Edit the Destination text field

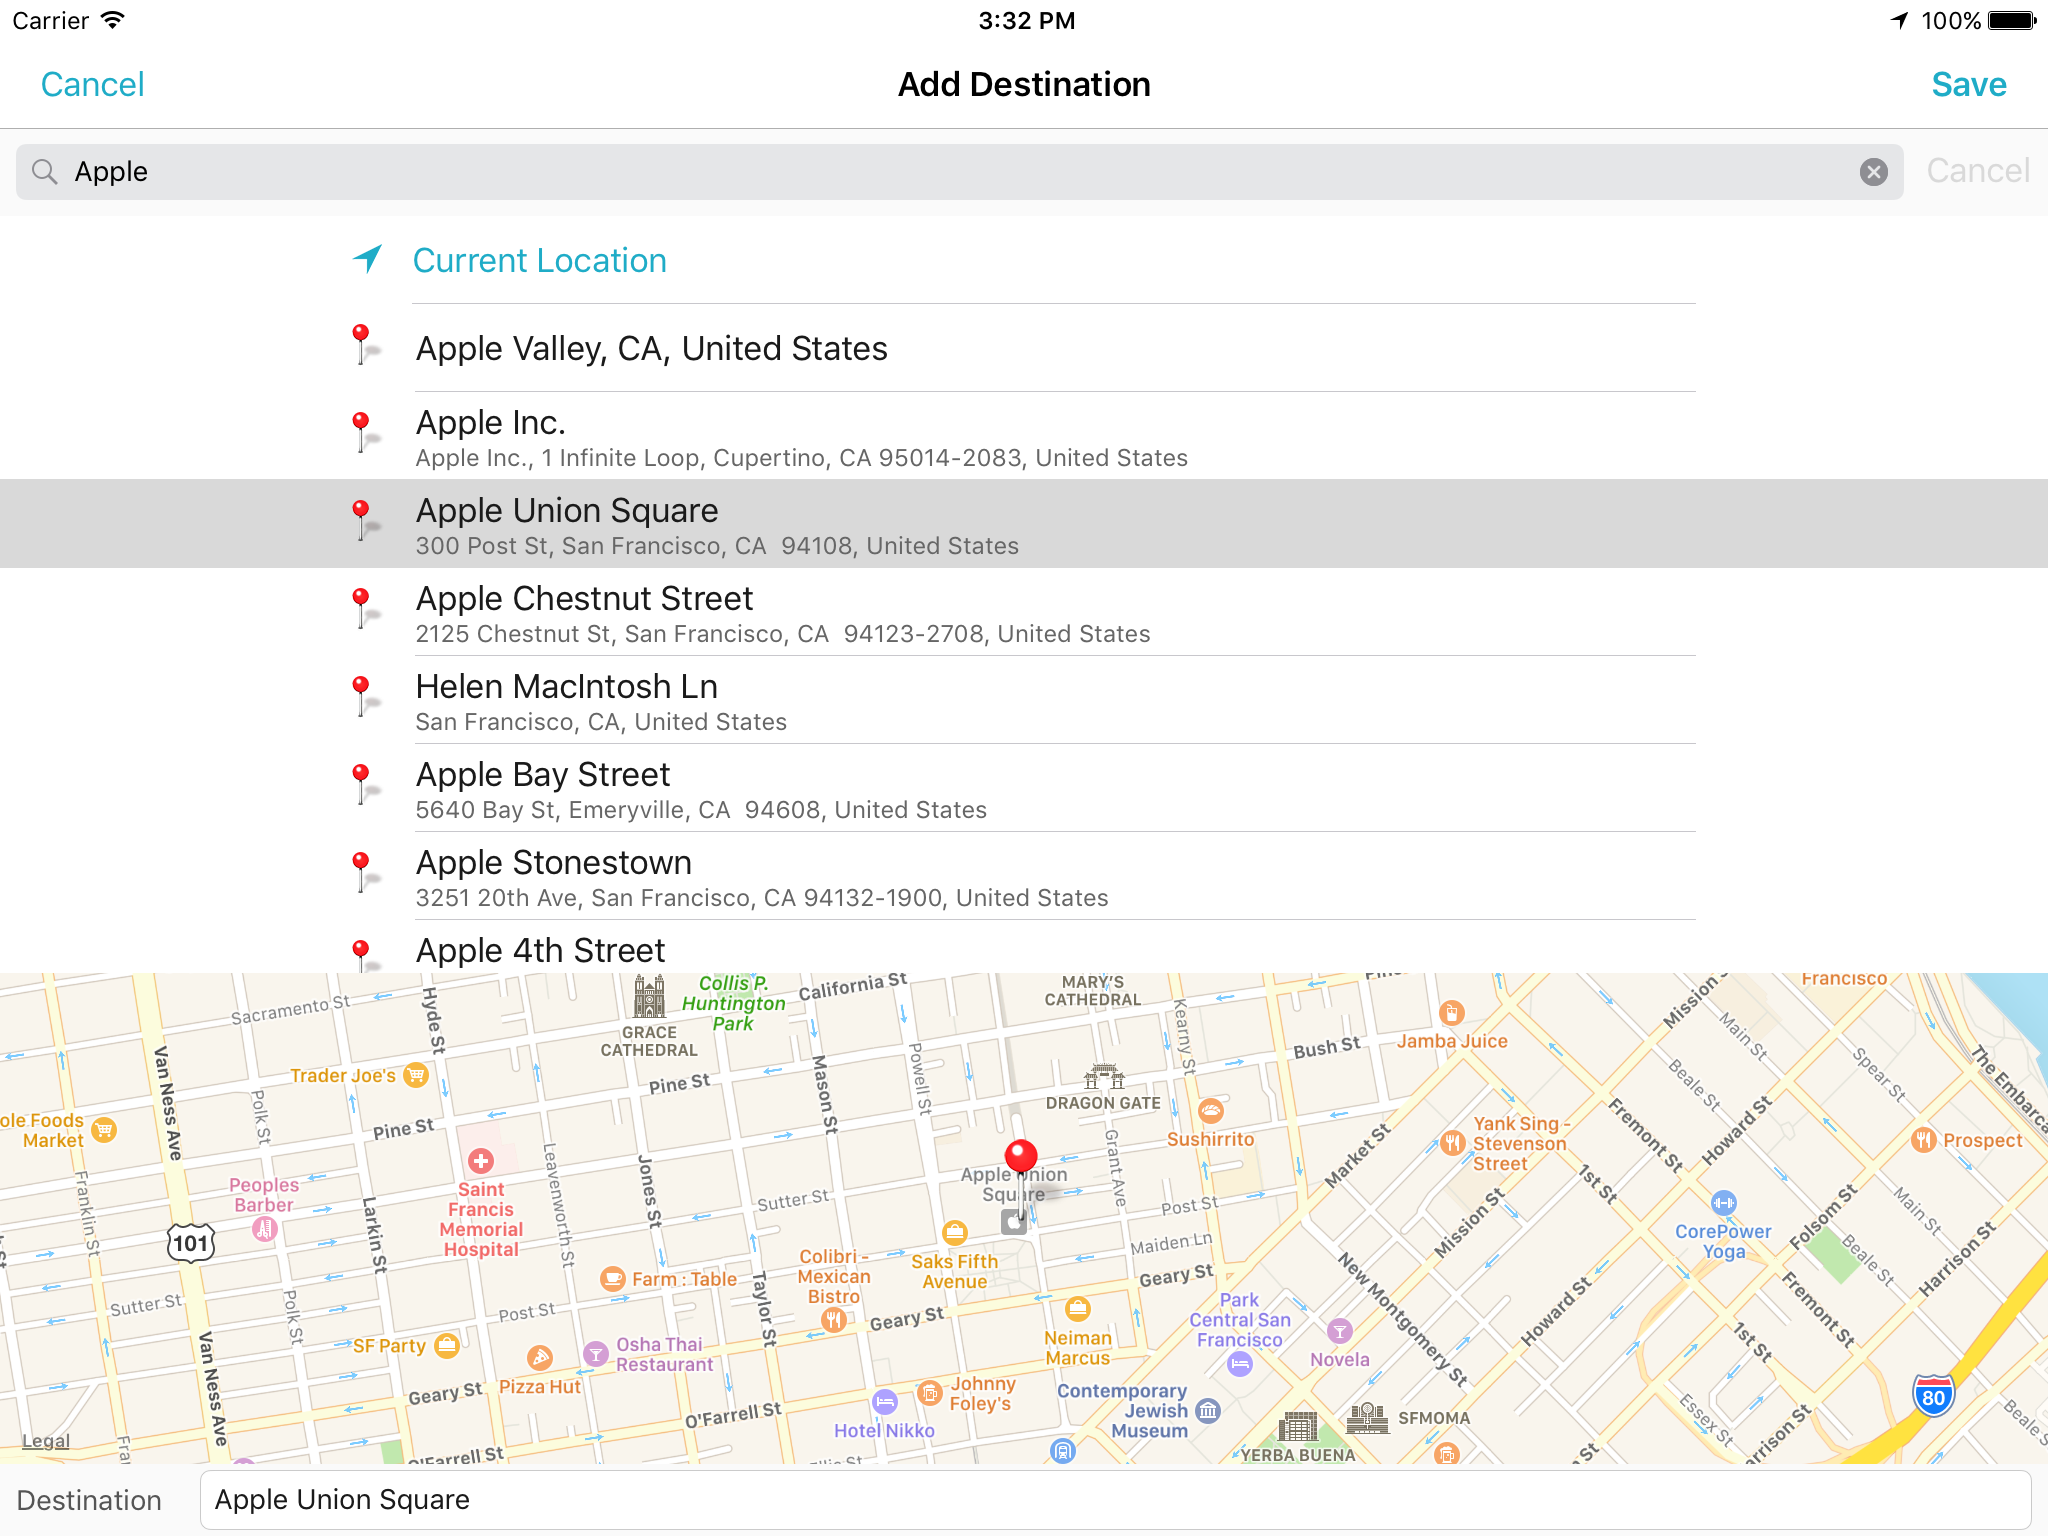(x=1115, y=1500)
